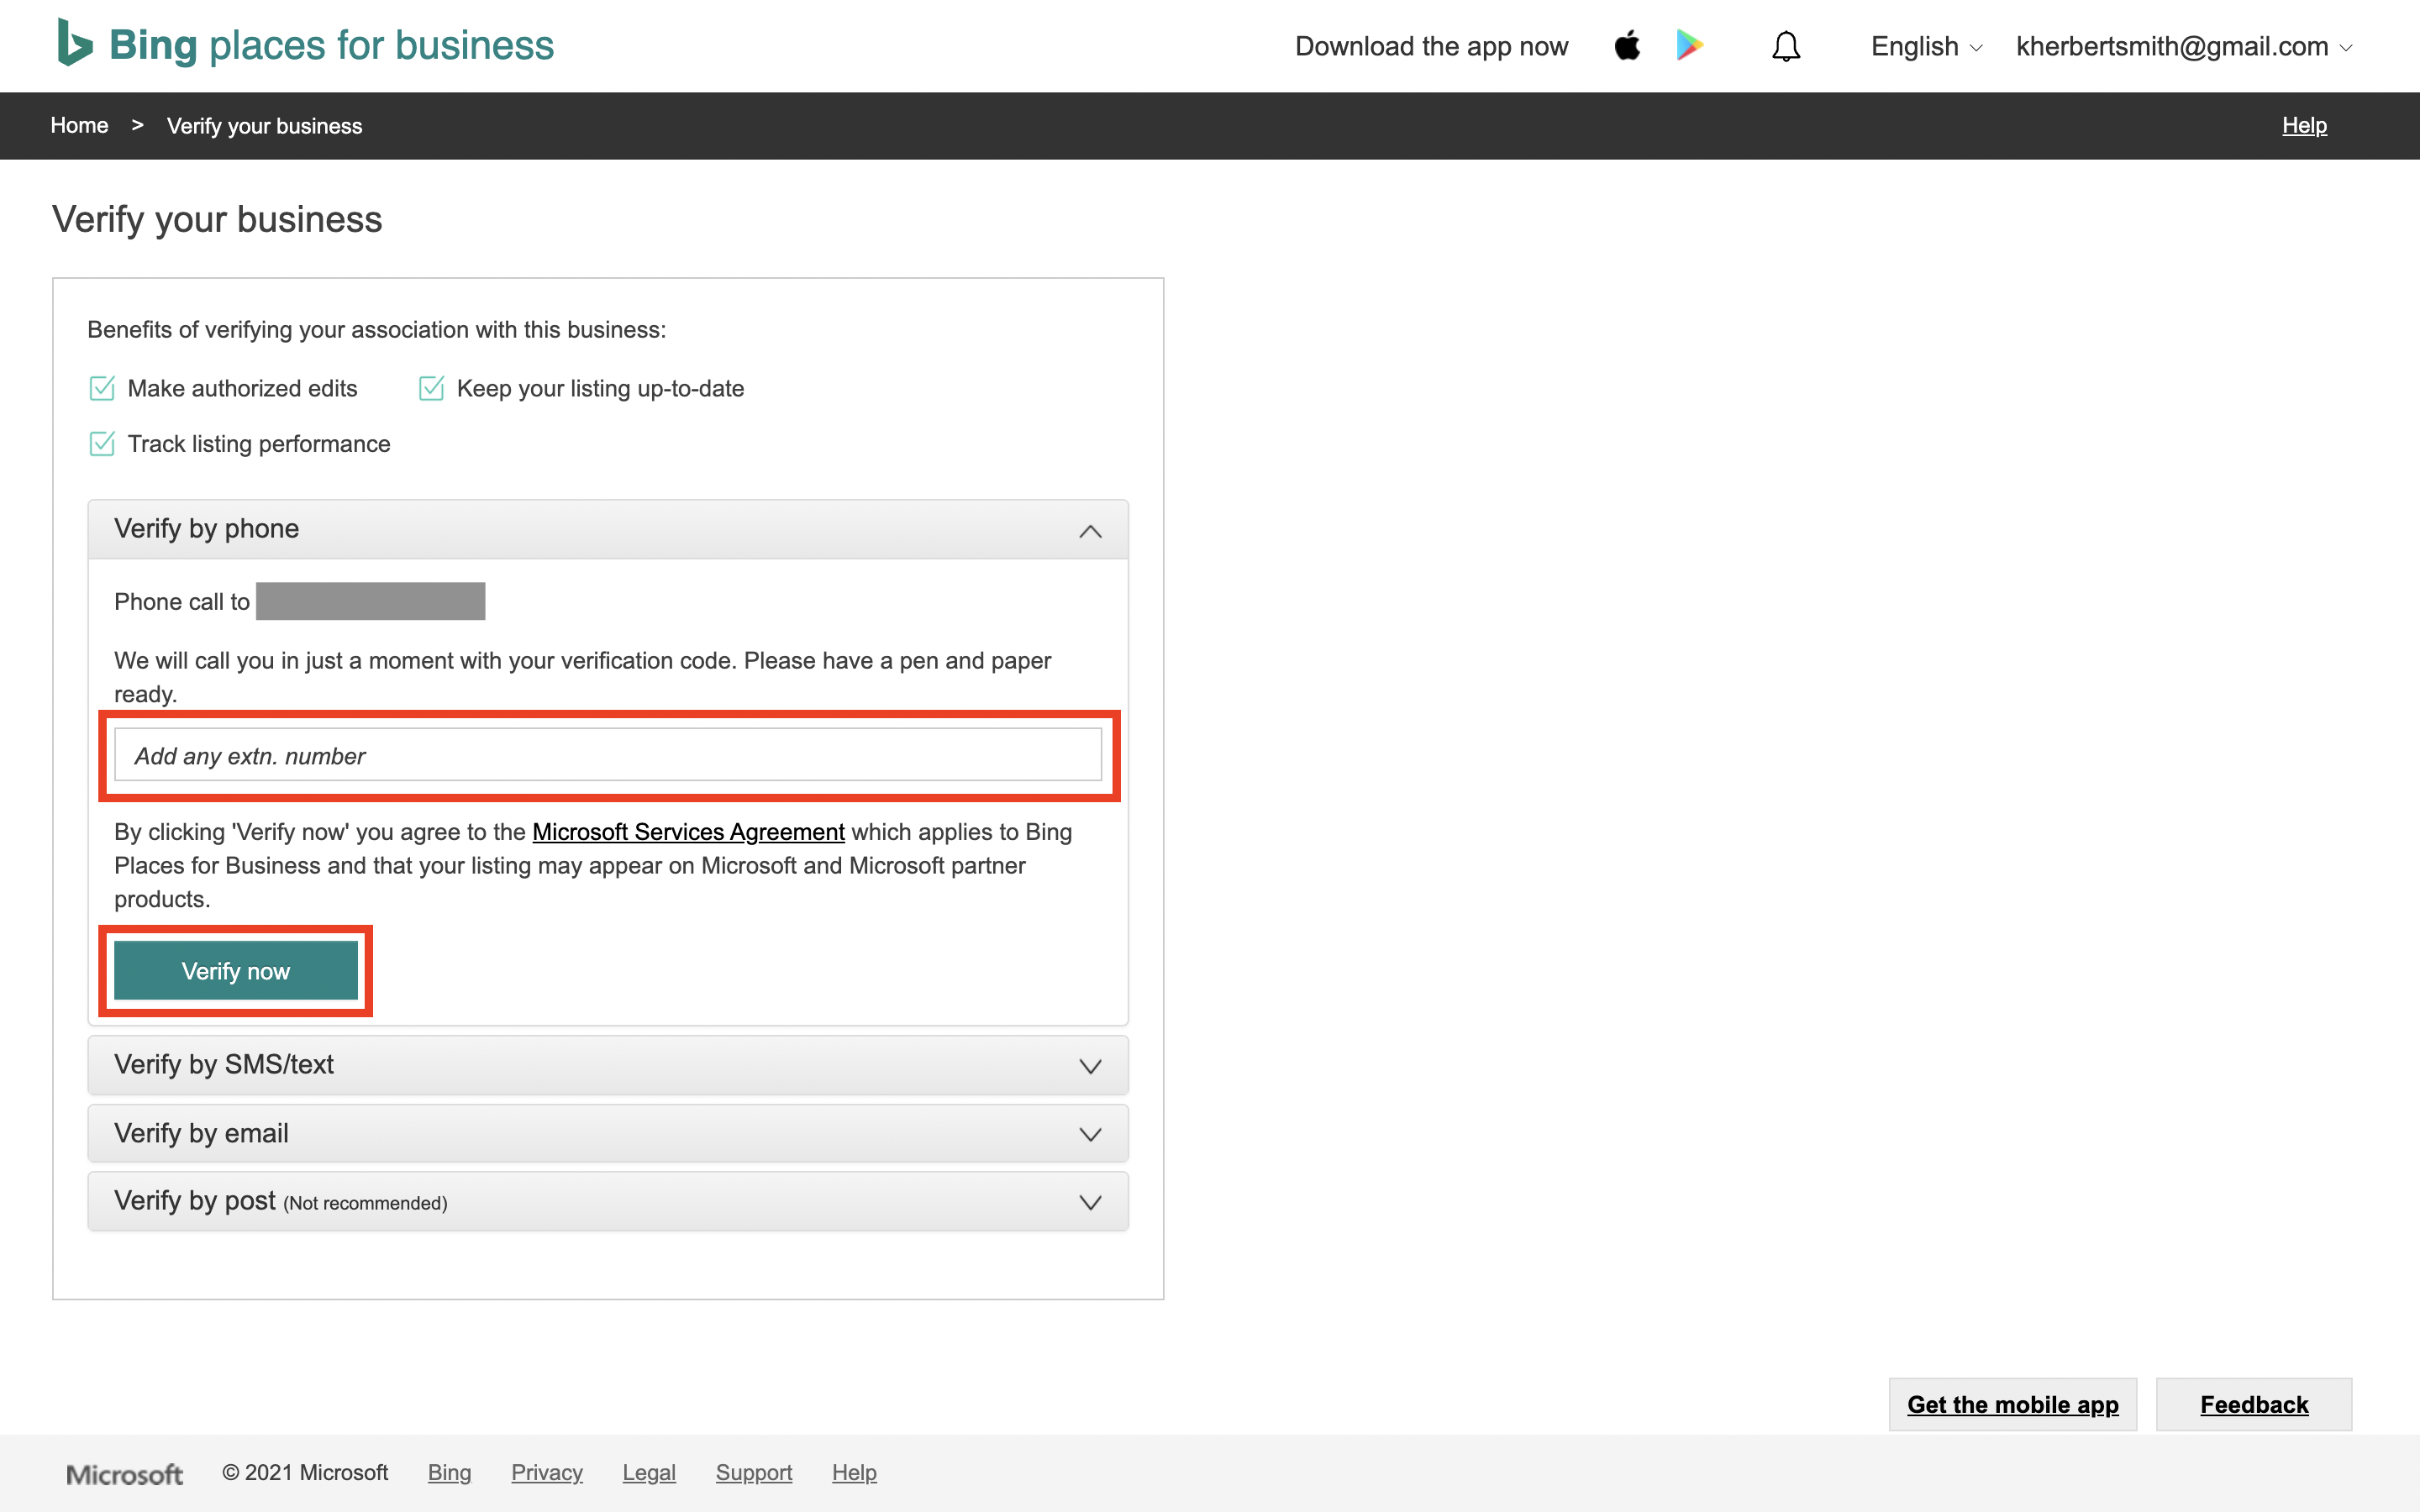Open the Microsoft Services Agreement link
The width and height of the screenshot is (2420, 1512).
[688, 832]
